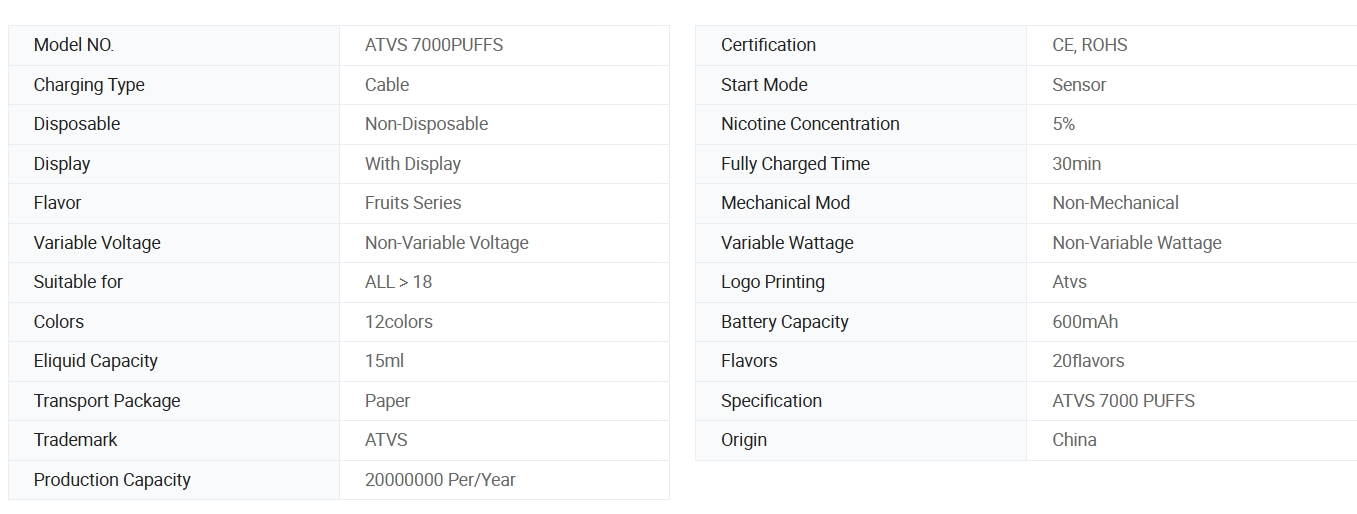Viewport: 1357px width, 514px height.
Task: Click the Nicotine Concentration label
Action: click(810, 124)
